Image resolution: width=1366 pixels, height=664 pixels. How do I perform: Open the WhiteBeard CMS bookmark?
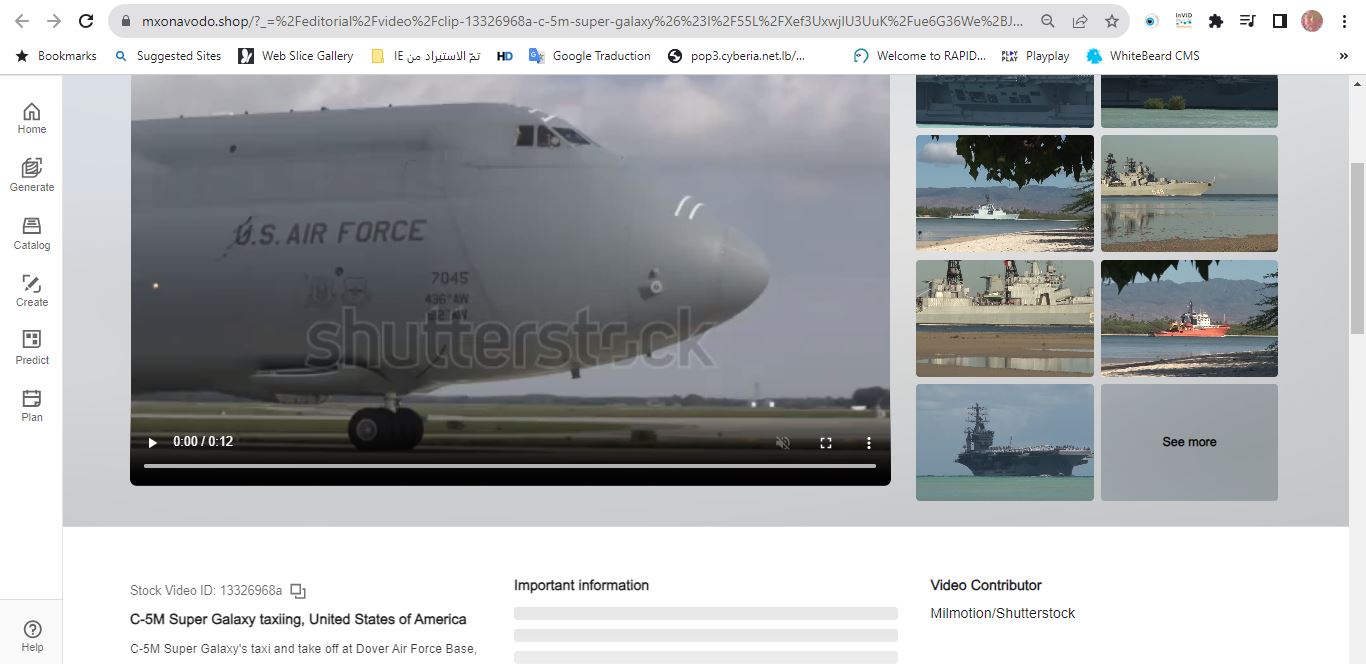(1142, 56)
